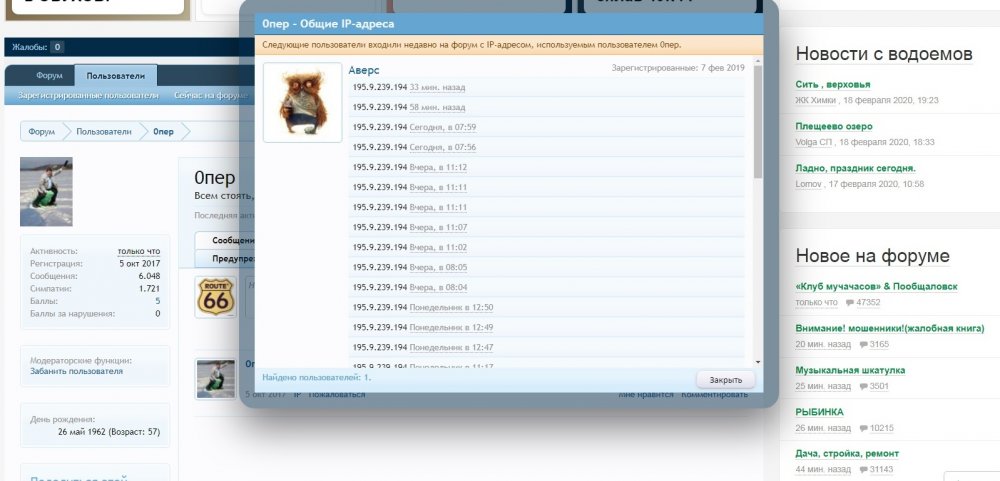The image size is (1000, 481).
Task: Click the Форум breadcrumb item
Action: tap(42, 132)
